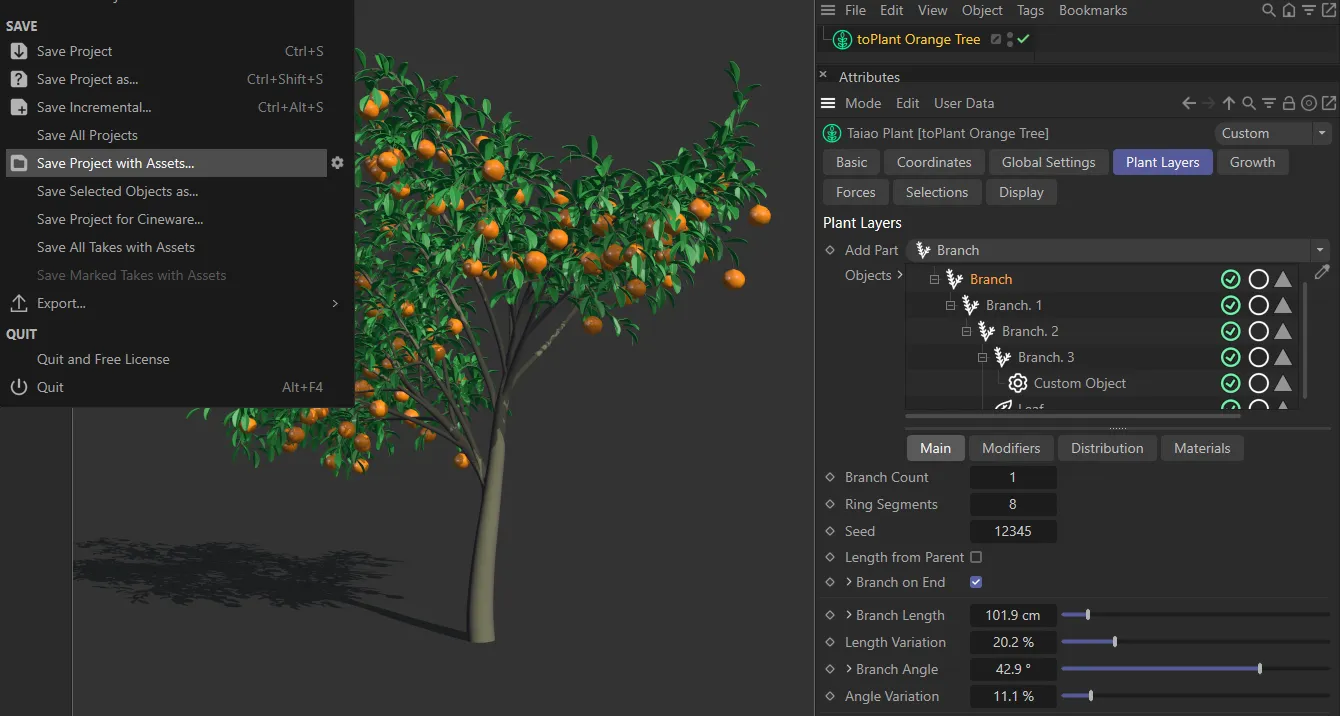Screen dimensions: 1340x716
Task: Choose Save Project with Assets menu entry
Action: tap(116, 163)
